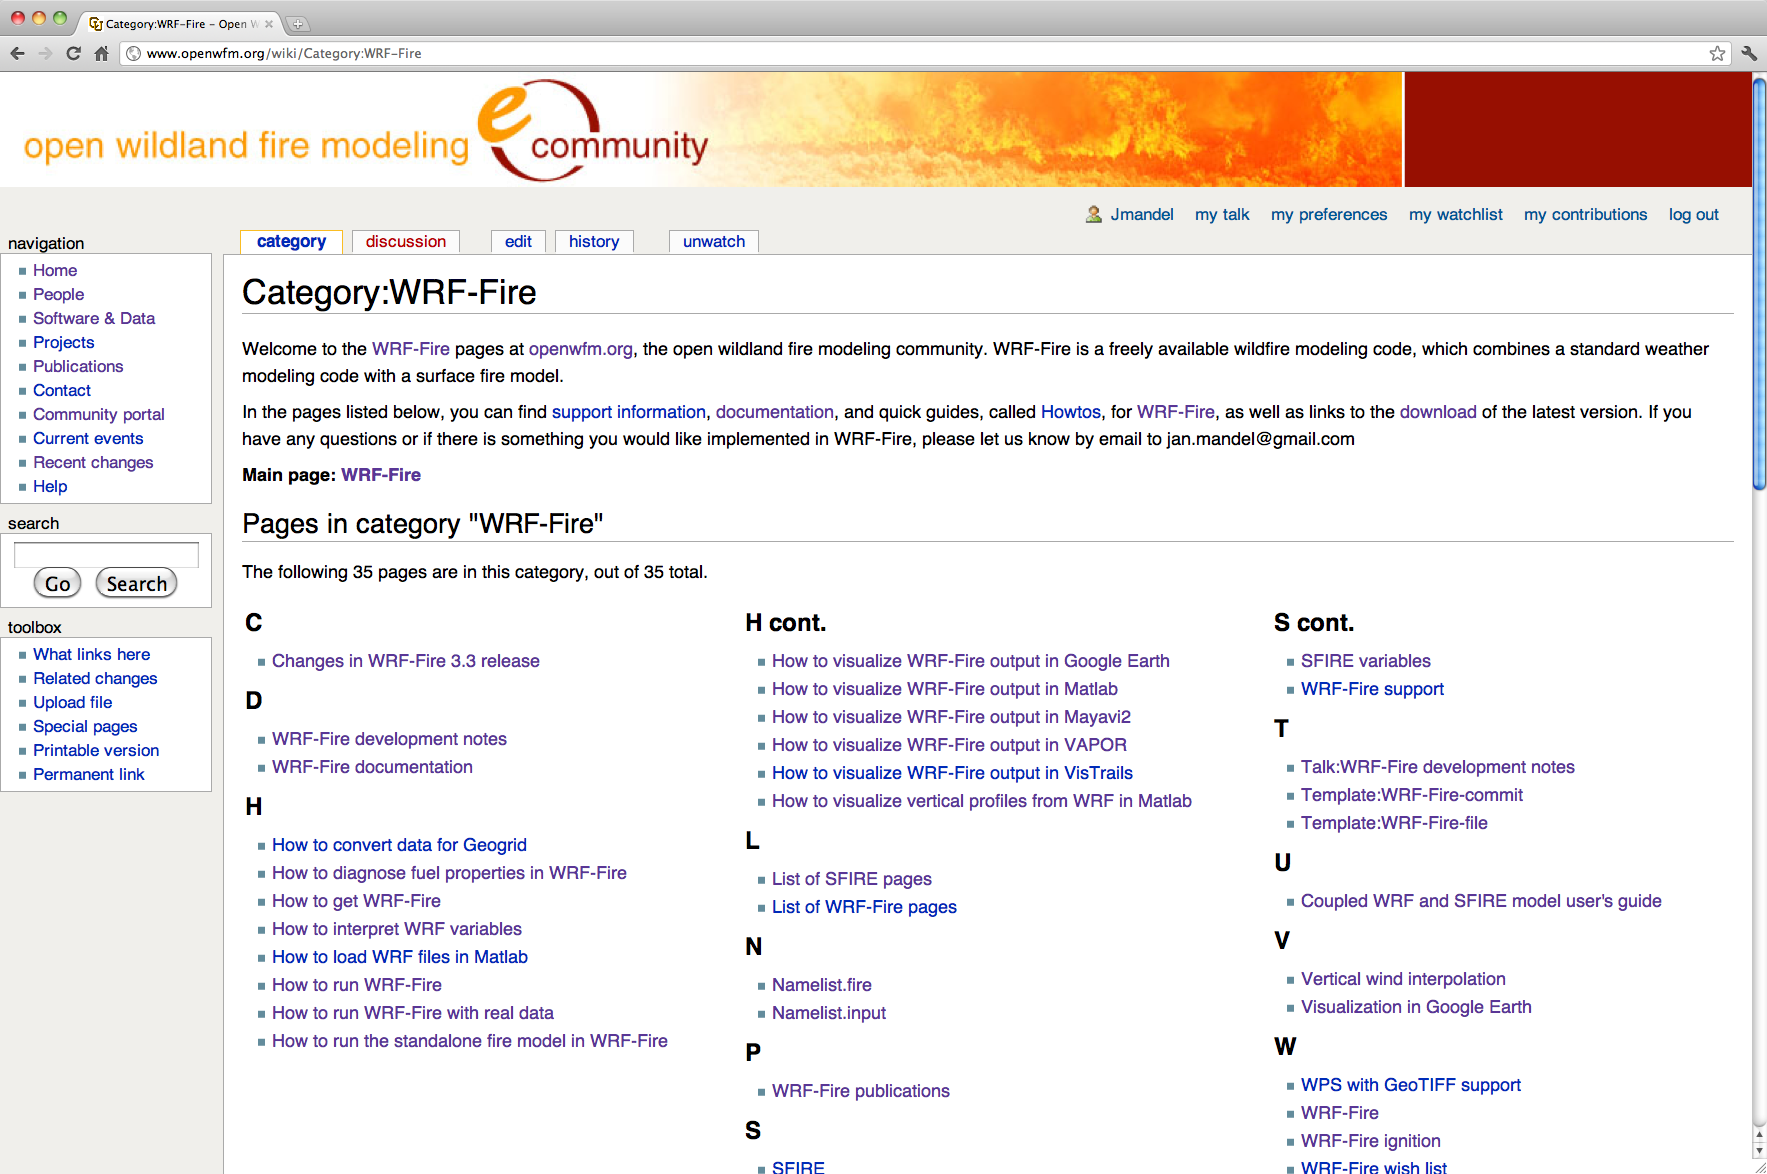The image size is (1767, 1174).
Task: Open WRF-Fire output in VisTrails howto
Action: click(952, 773)
